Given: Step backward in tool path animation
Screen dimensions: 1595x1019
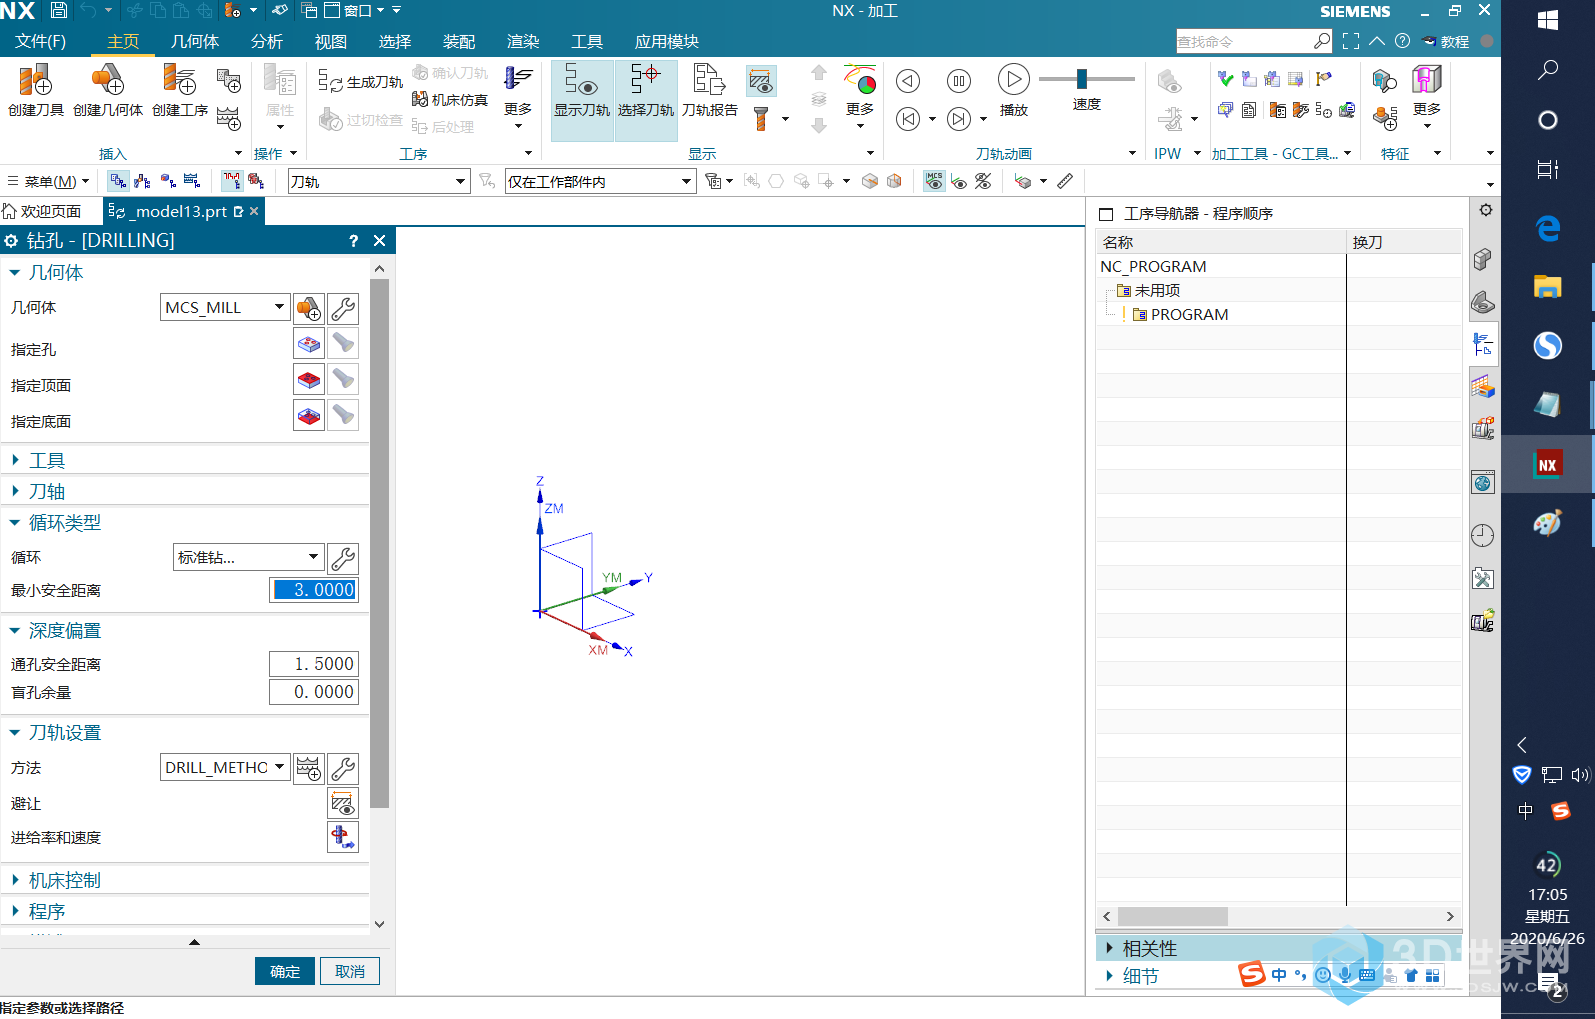Looking at the screenshot, I should pos(907,81).
